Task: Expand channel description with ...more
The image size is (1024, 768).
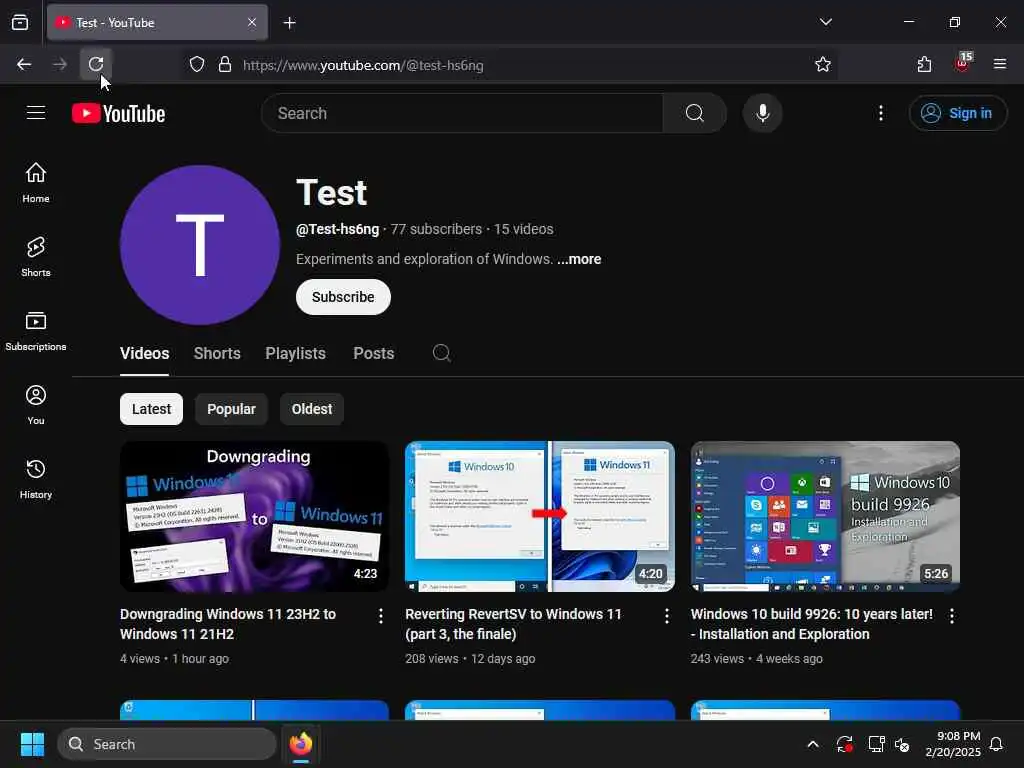Action: [579, 259]
